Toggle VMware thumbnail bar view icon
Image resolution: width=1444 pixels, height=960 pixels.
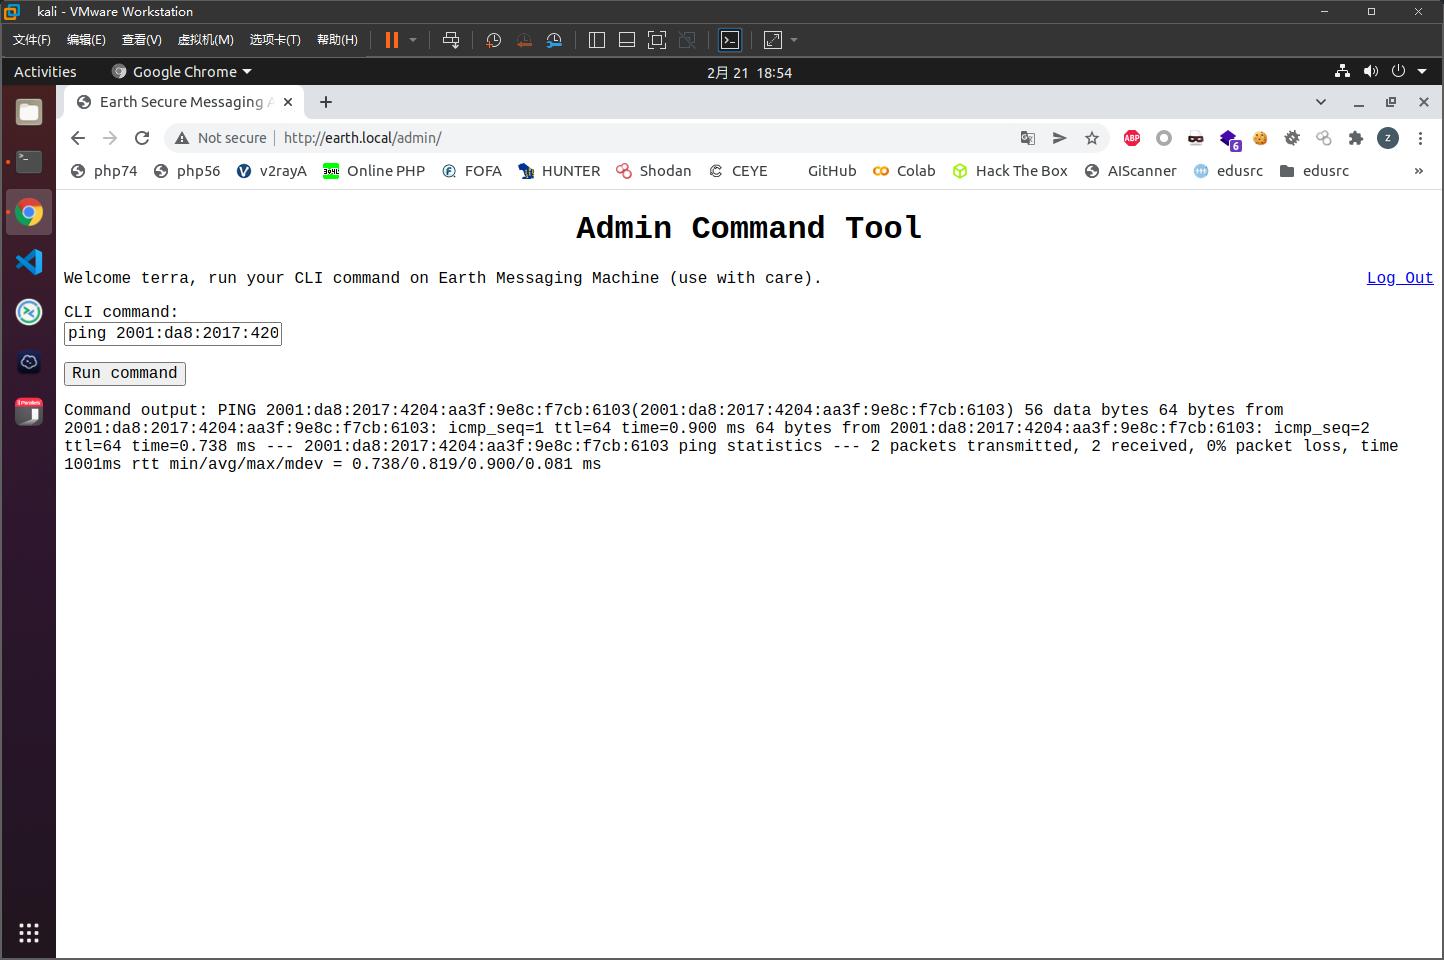(x=627, y=40)
